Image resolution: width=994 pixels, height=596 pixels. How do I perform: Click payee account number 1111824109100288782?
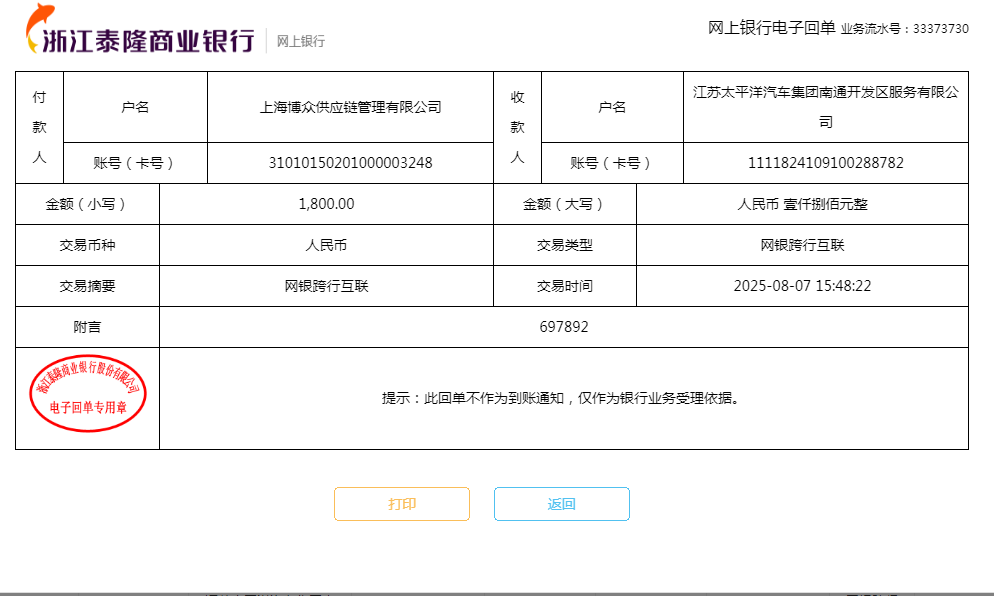(x=825, y=163)
